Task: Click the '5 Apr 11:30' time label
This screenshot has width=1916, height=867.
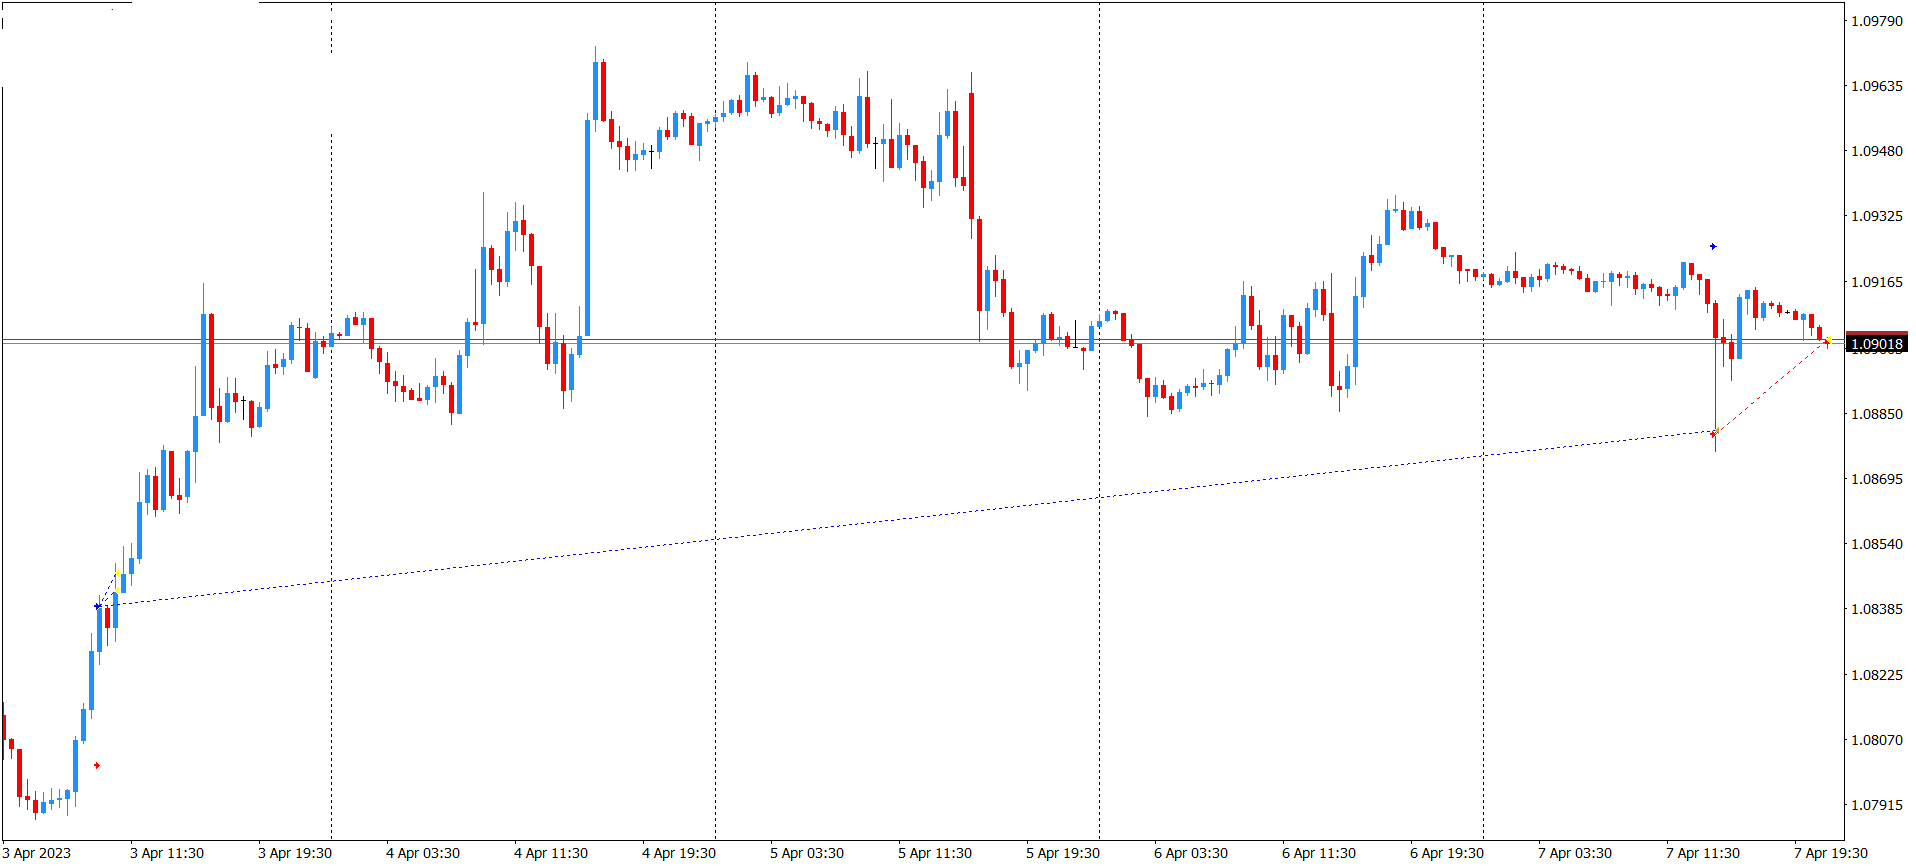Action: [x=935, y=853]
